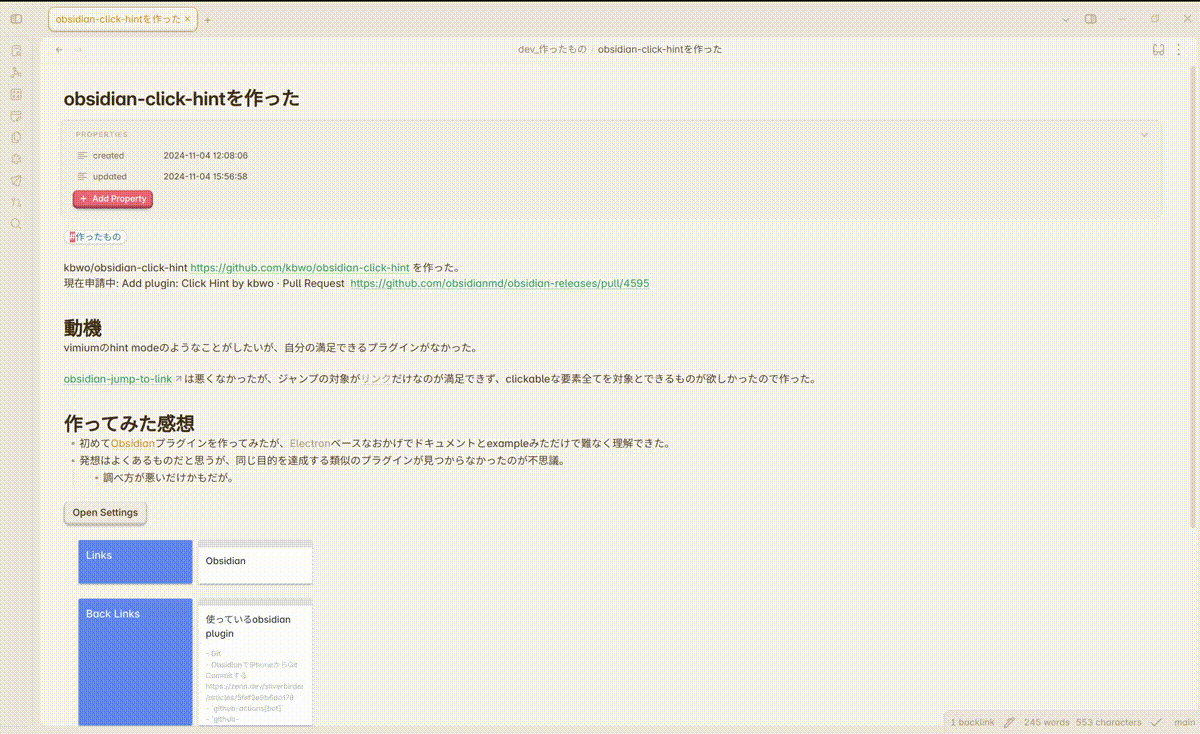Follow the obsidian-jump-to-link external link
This screenshot has width=1200, height=734.
tap(115, 379)
